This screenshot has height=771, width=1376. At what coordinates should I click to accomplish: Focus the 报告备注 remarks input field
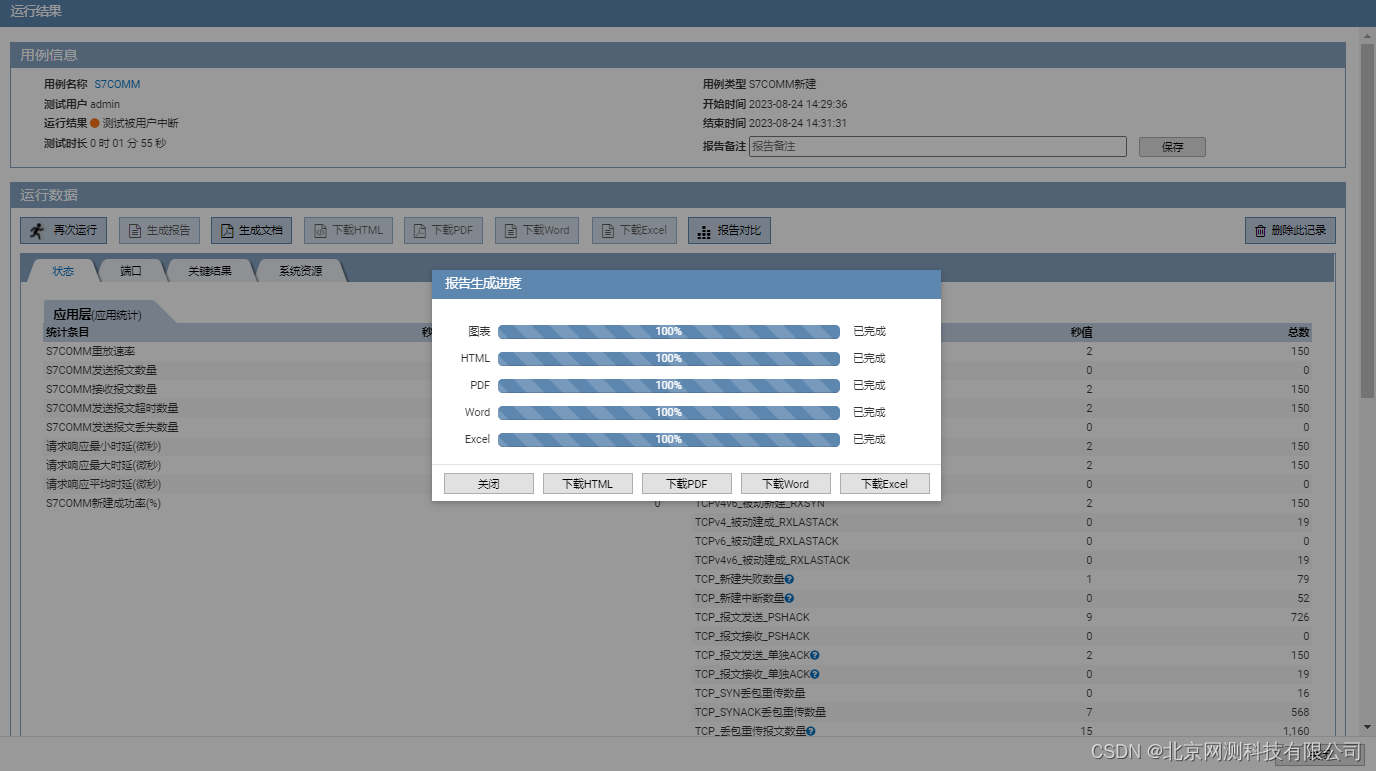[x=938, y=147]
